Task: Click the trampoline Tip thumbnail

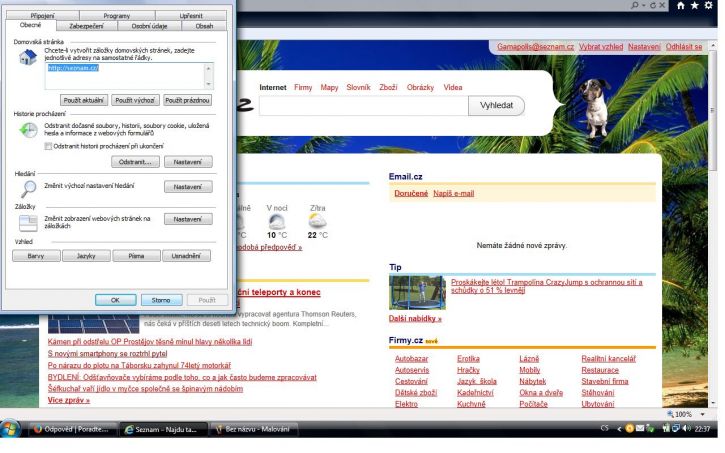Action: pos(417,293)
